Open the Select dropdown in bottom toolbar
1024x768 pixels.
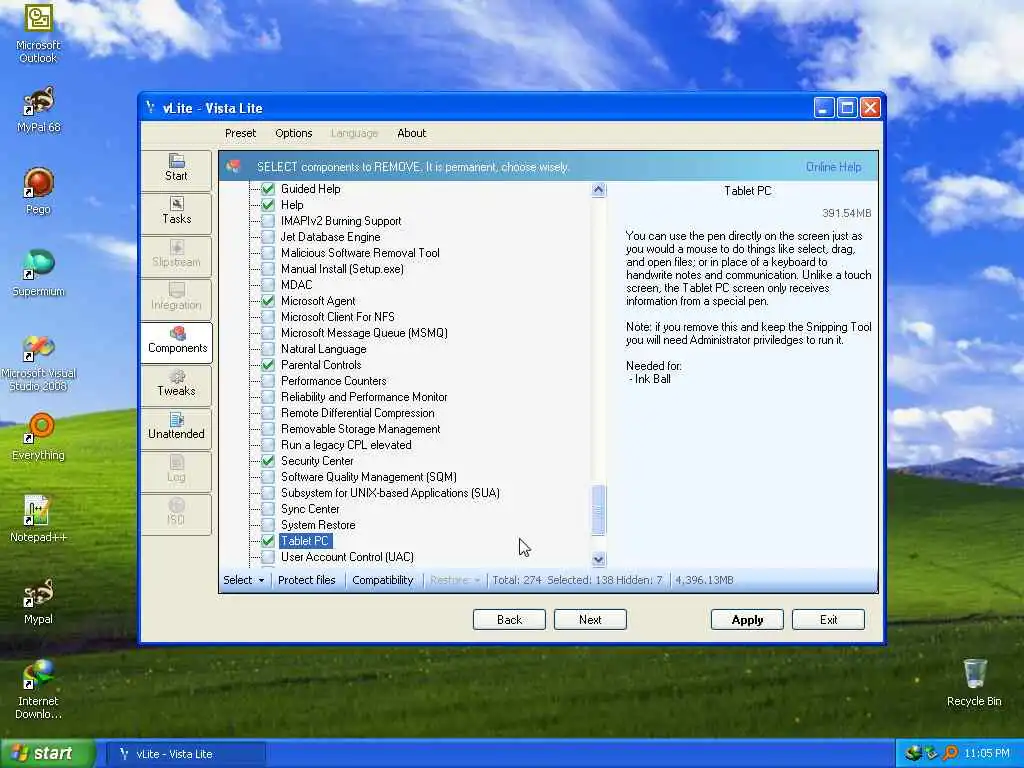(x=244, y=580)
